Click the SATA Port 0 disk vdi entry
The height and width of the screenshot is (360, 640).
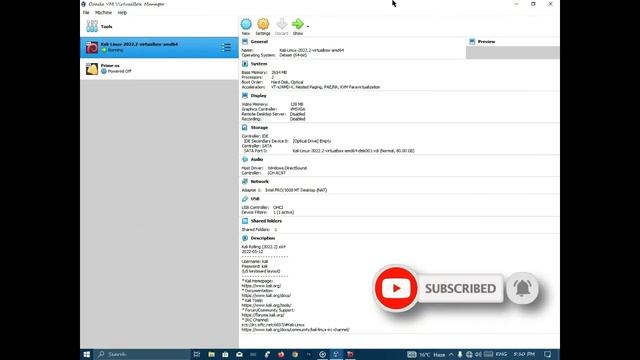(x=353, y=151)
